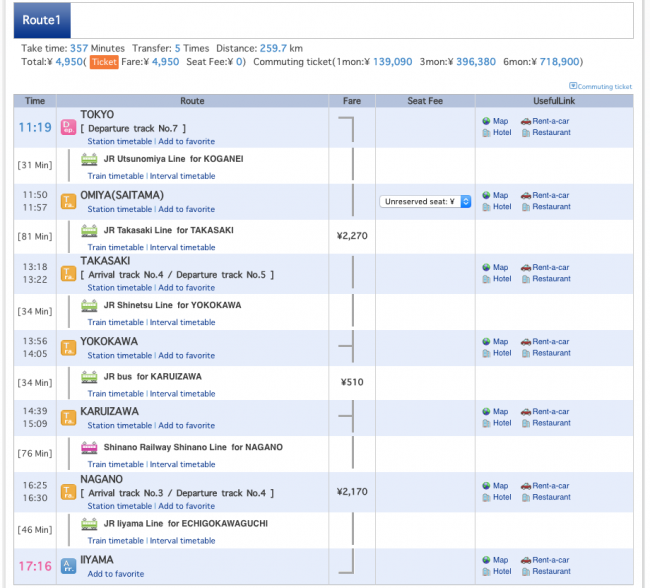Click the 3mon price ¥396,380
Screen dimensions: 650x588
(x=476, y=62)
